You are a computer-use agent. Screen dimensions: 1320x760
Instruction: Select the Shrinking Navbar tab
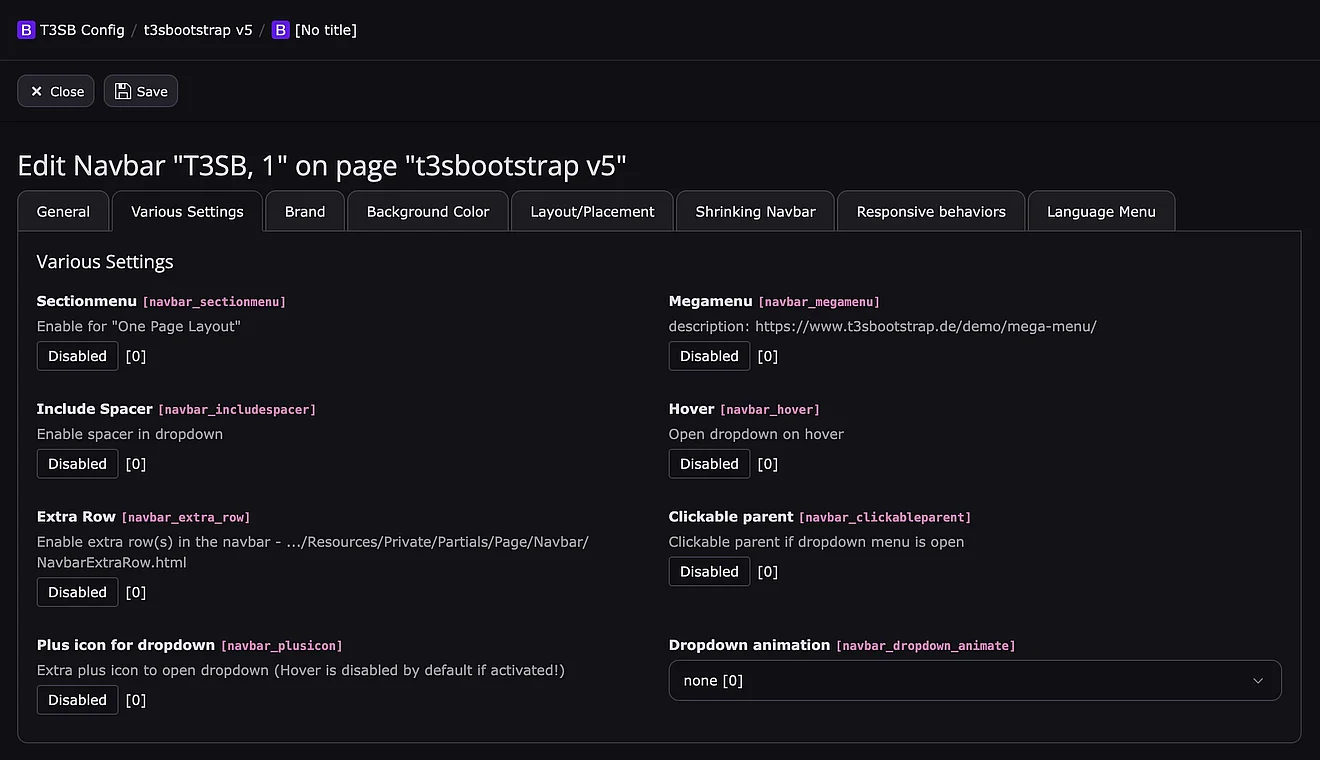(x=755, y=212)
